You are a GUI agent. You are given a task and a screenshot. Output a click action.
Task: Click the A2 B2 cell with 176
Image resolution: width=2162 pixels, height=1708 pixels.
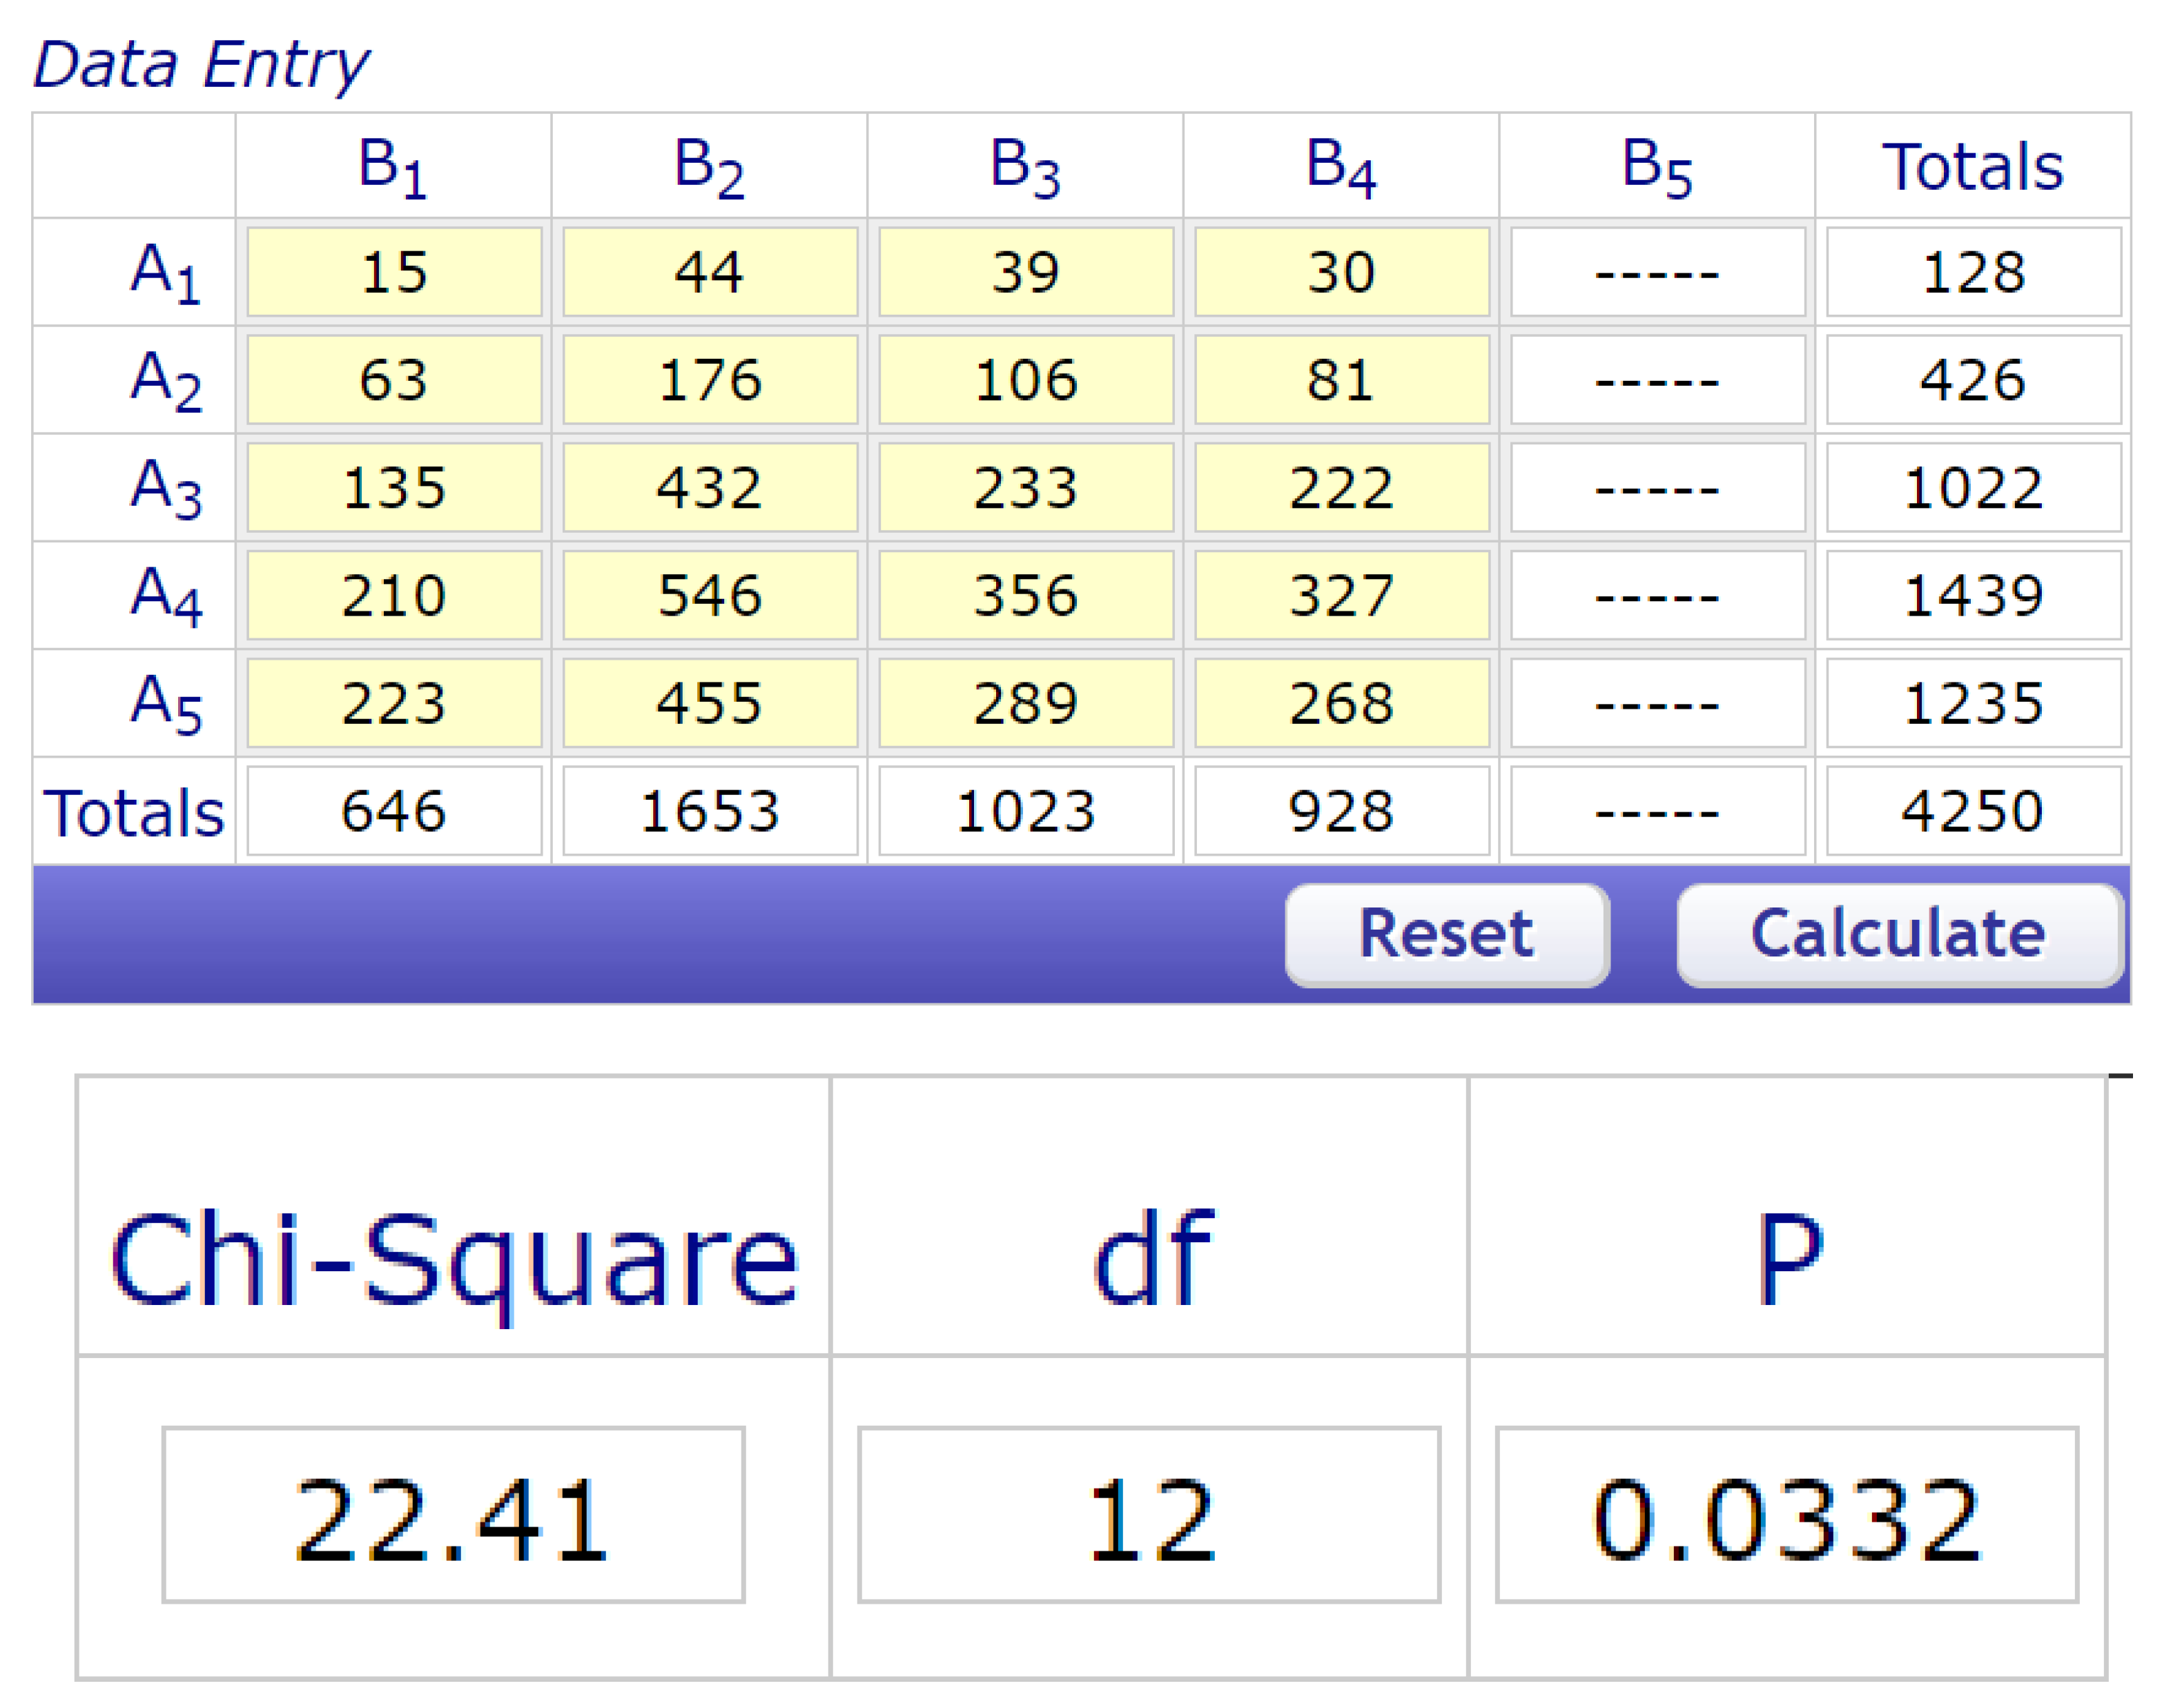point(710,380)
